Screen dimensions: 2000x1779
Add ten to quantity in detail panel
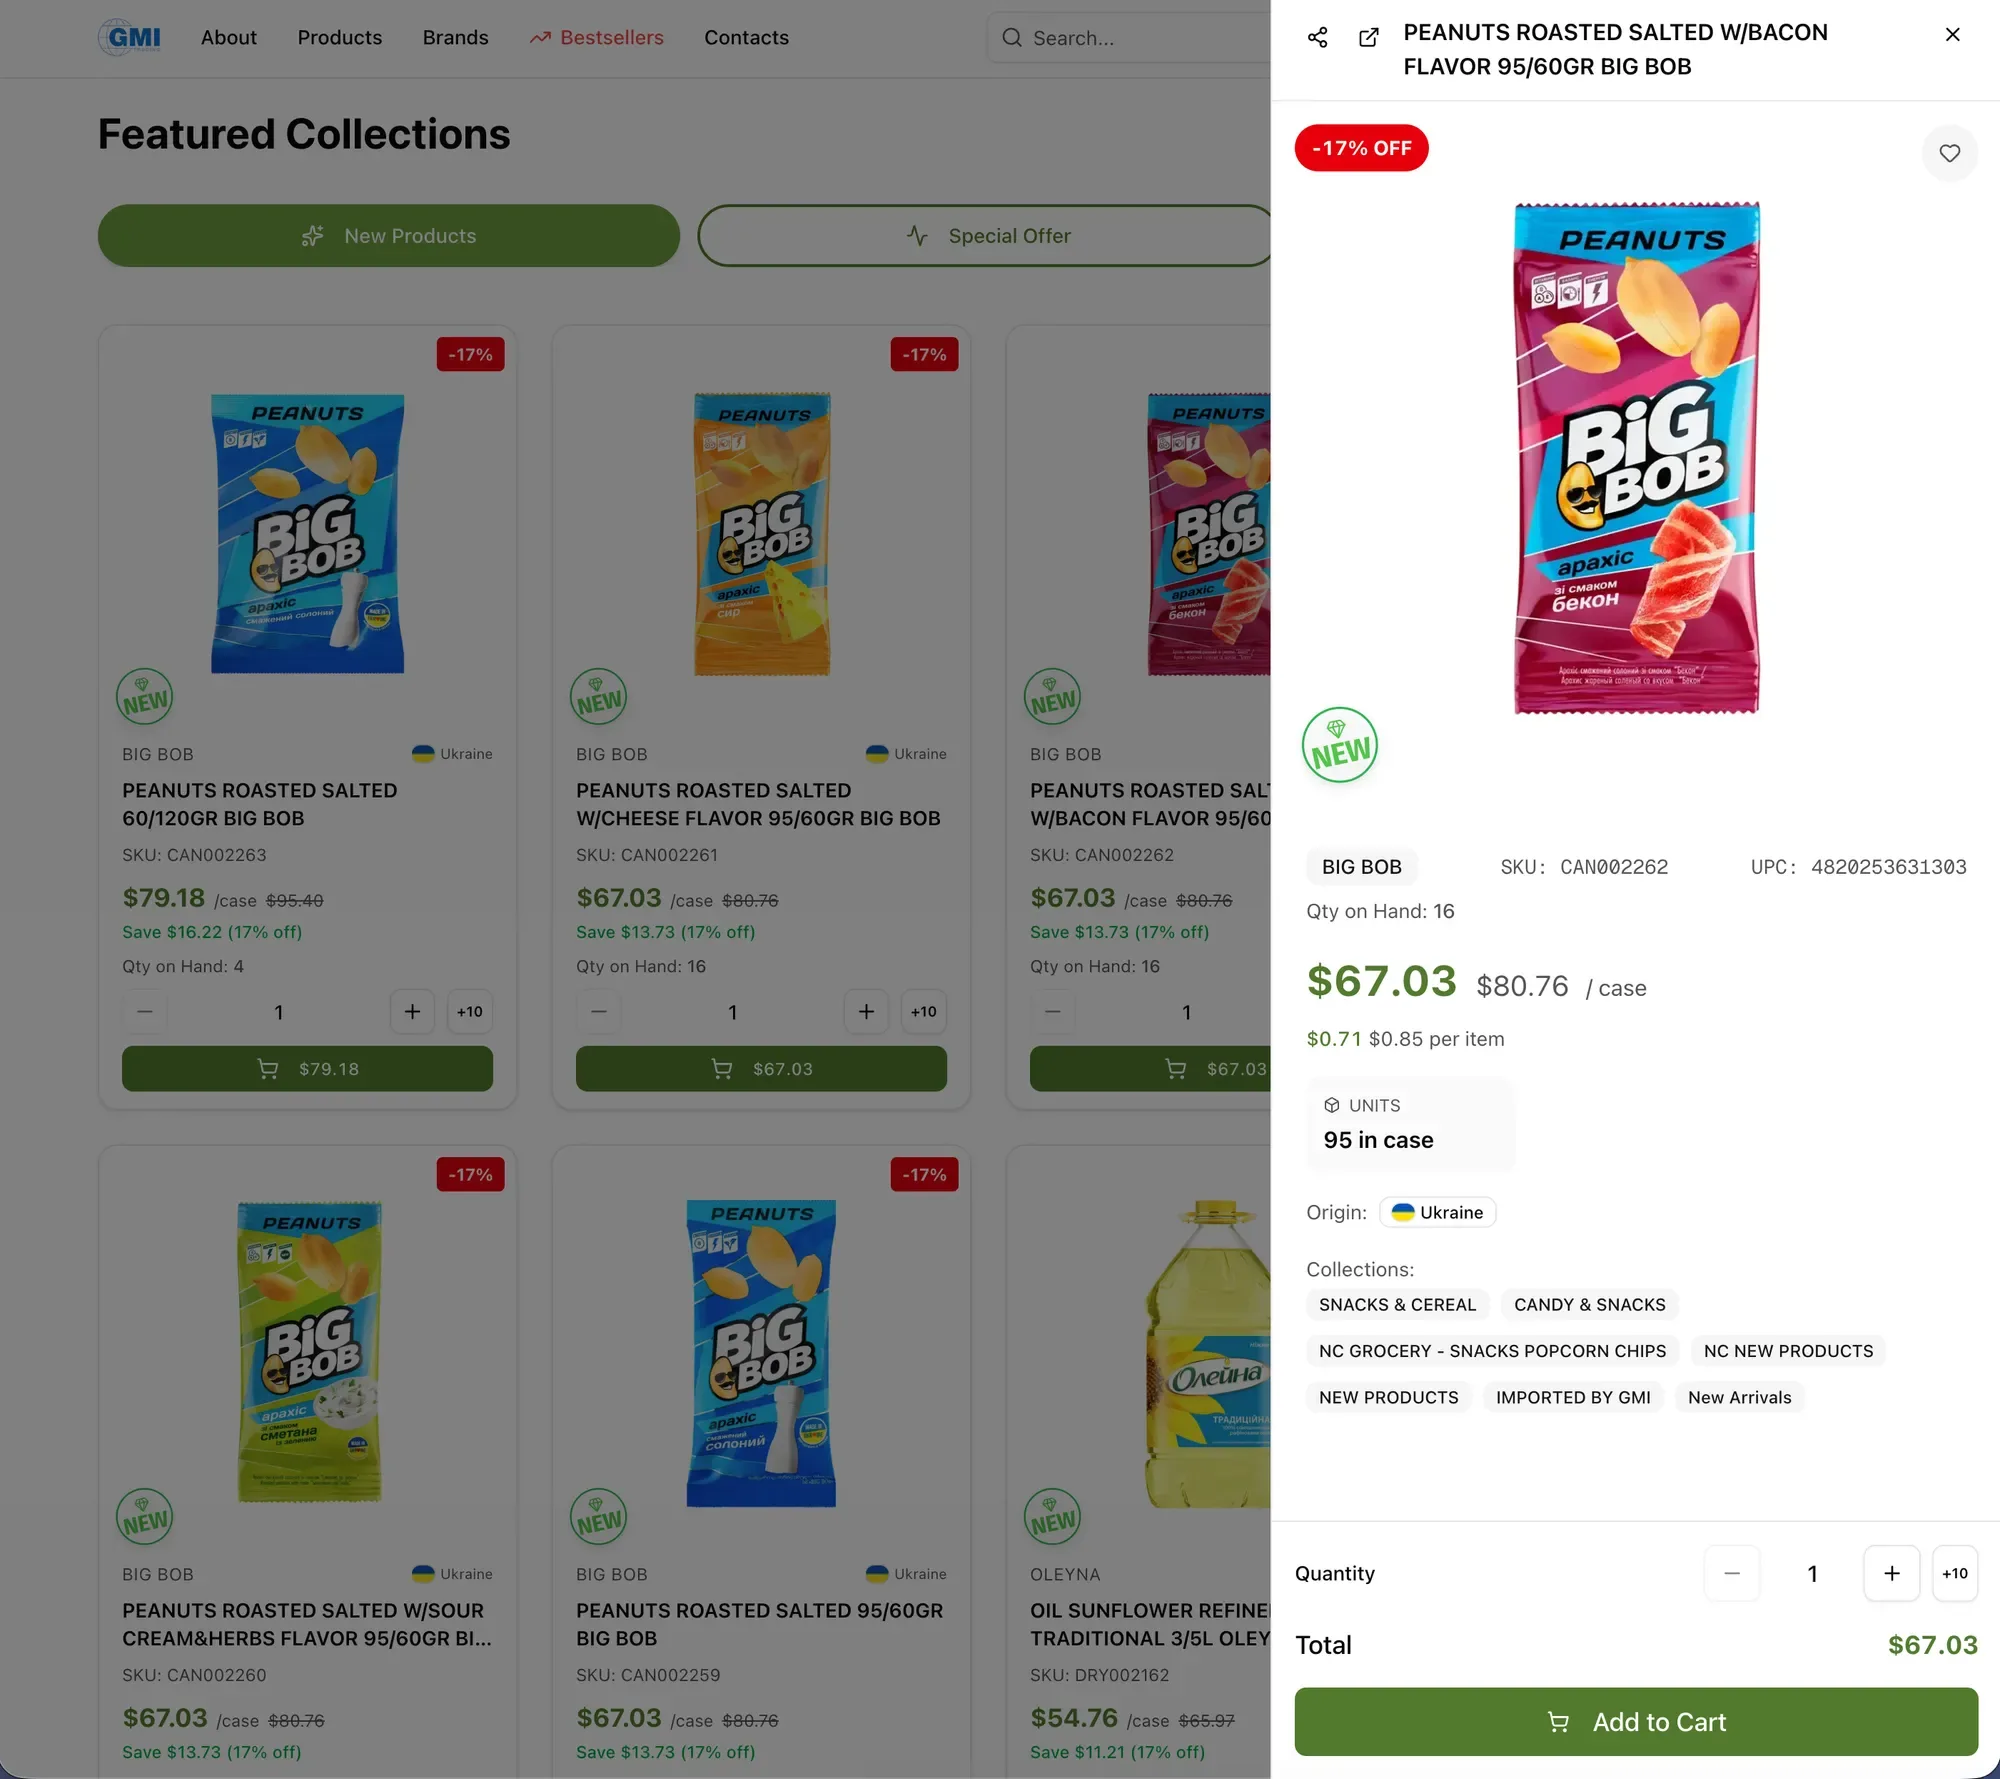click(1954, 1572)
